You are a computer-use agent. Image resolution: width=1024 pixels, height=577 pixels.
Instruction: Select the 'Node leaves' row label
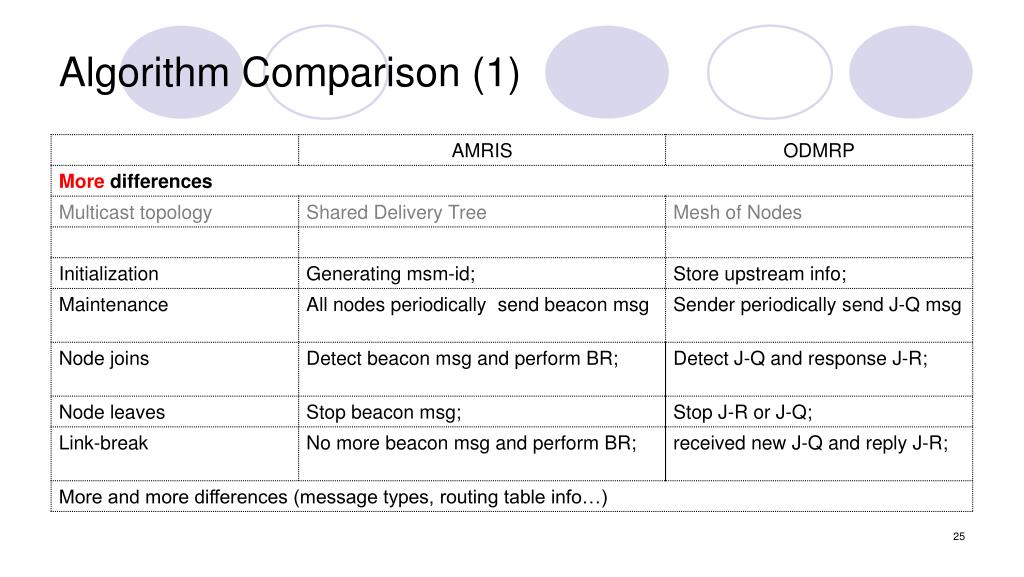point(111,412)
